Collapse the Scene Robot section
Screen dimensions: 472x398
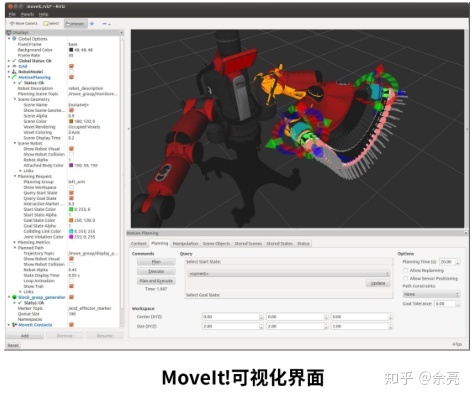(15, 143)
